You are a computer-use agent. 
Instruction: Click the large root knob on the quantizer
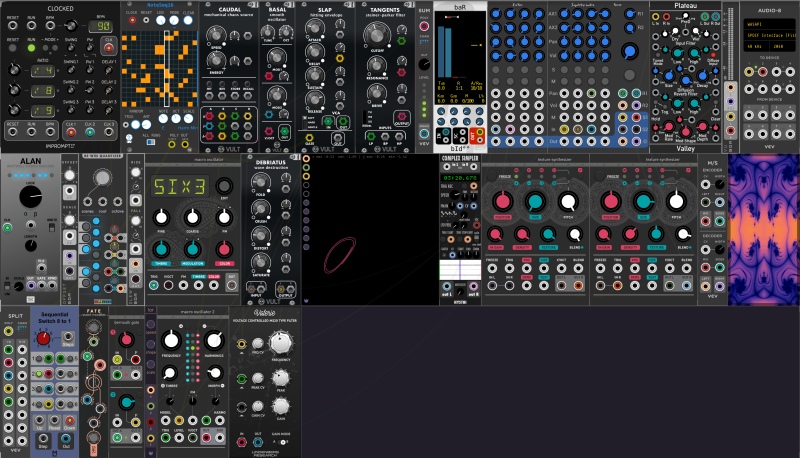(103, 177)
